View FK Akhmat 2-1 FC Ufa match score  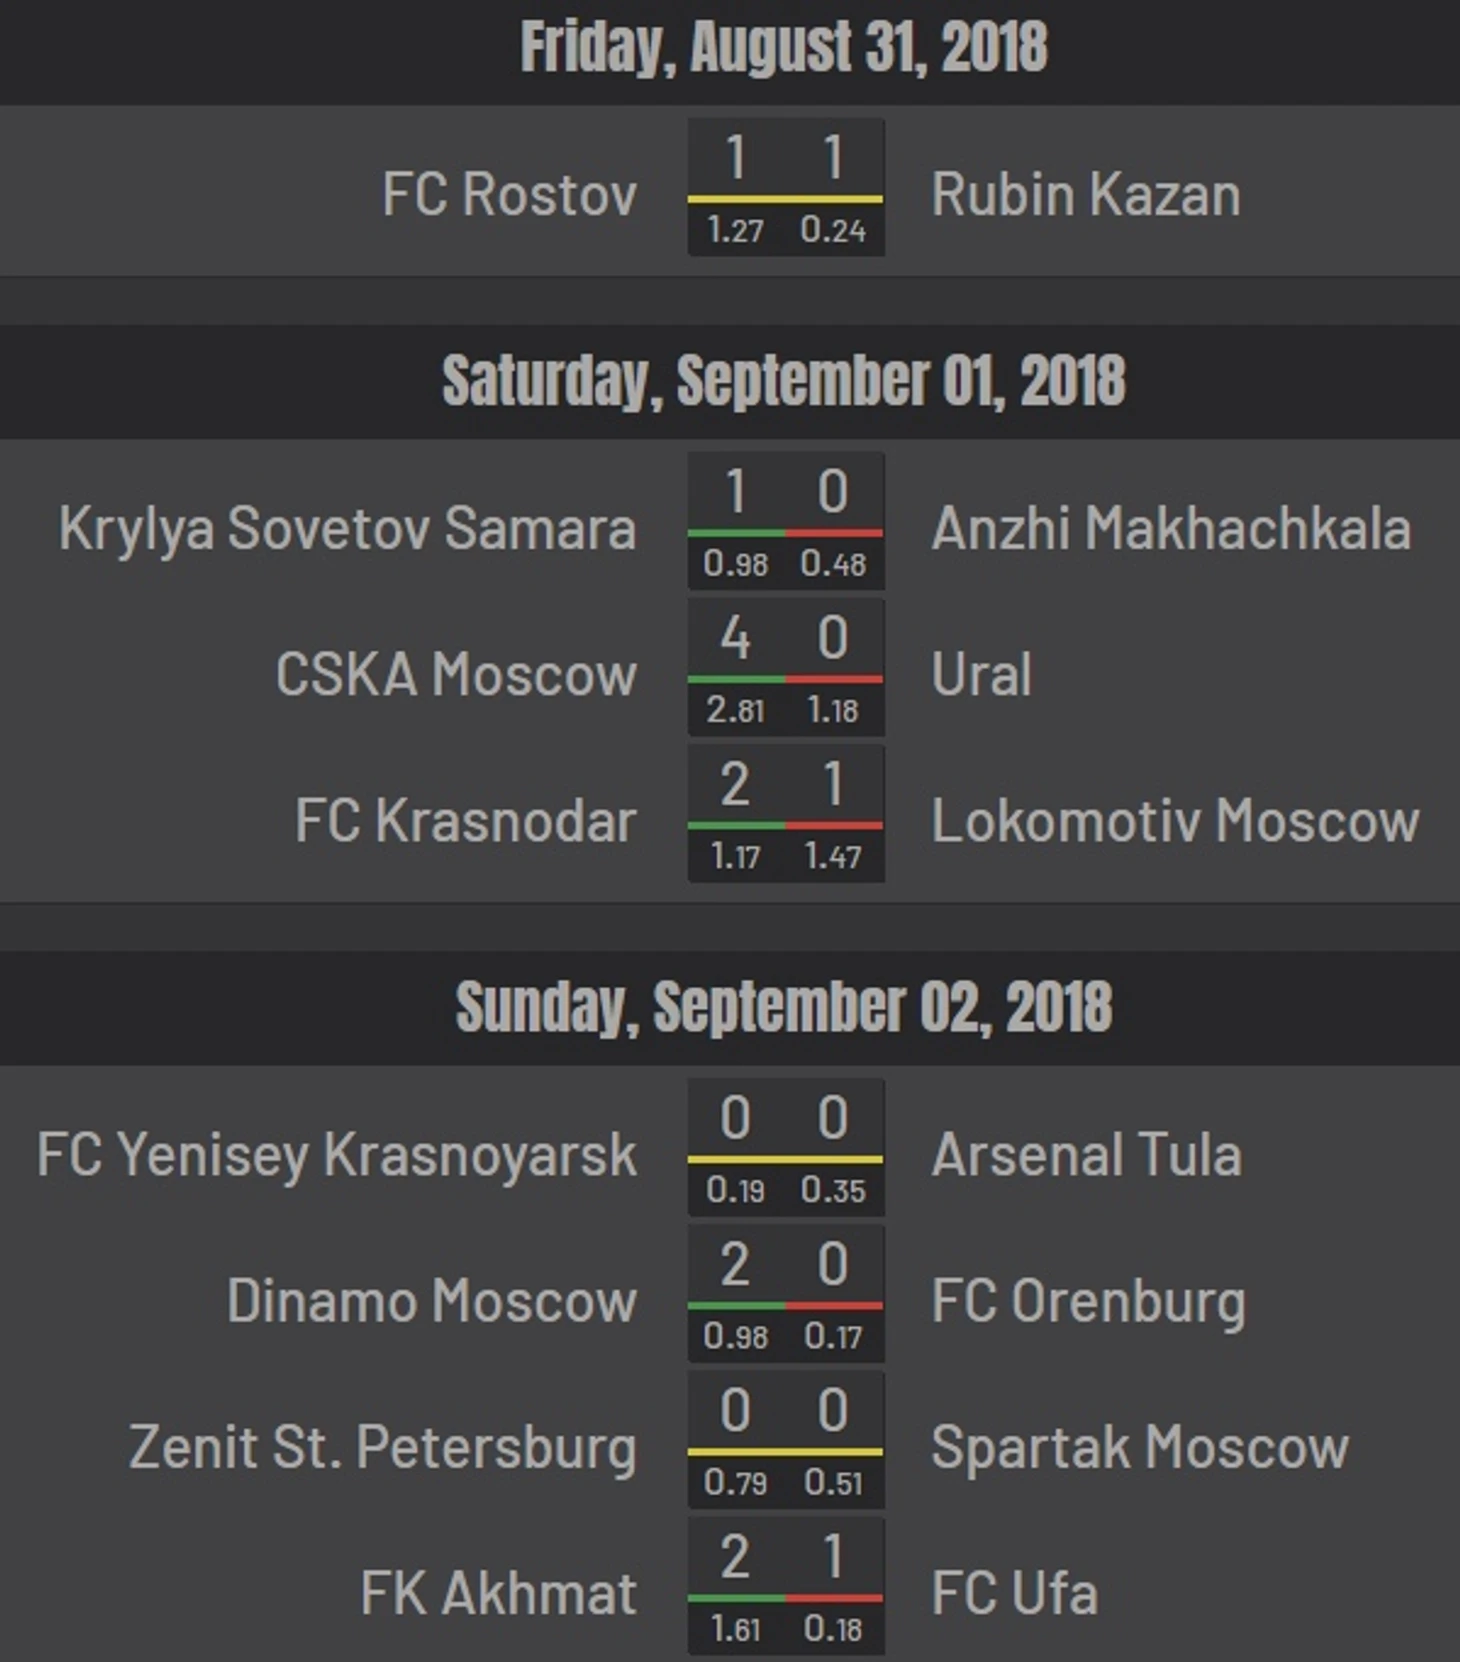coord(786,1586)
